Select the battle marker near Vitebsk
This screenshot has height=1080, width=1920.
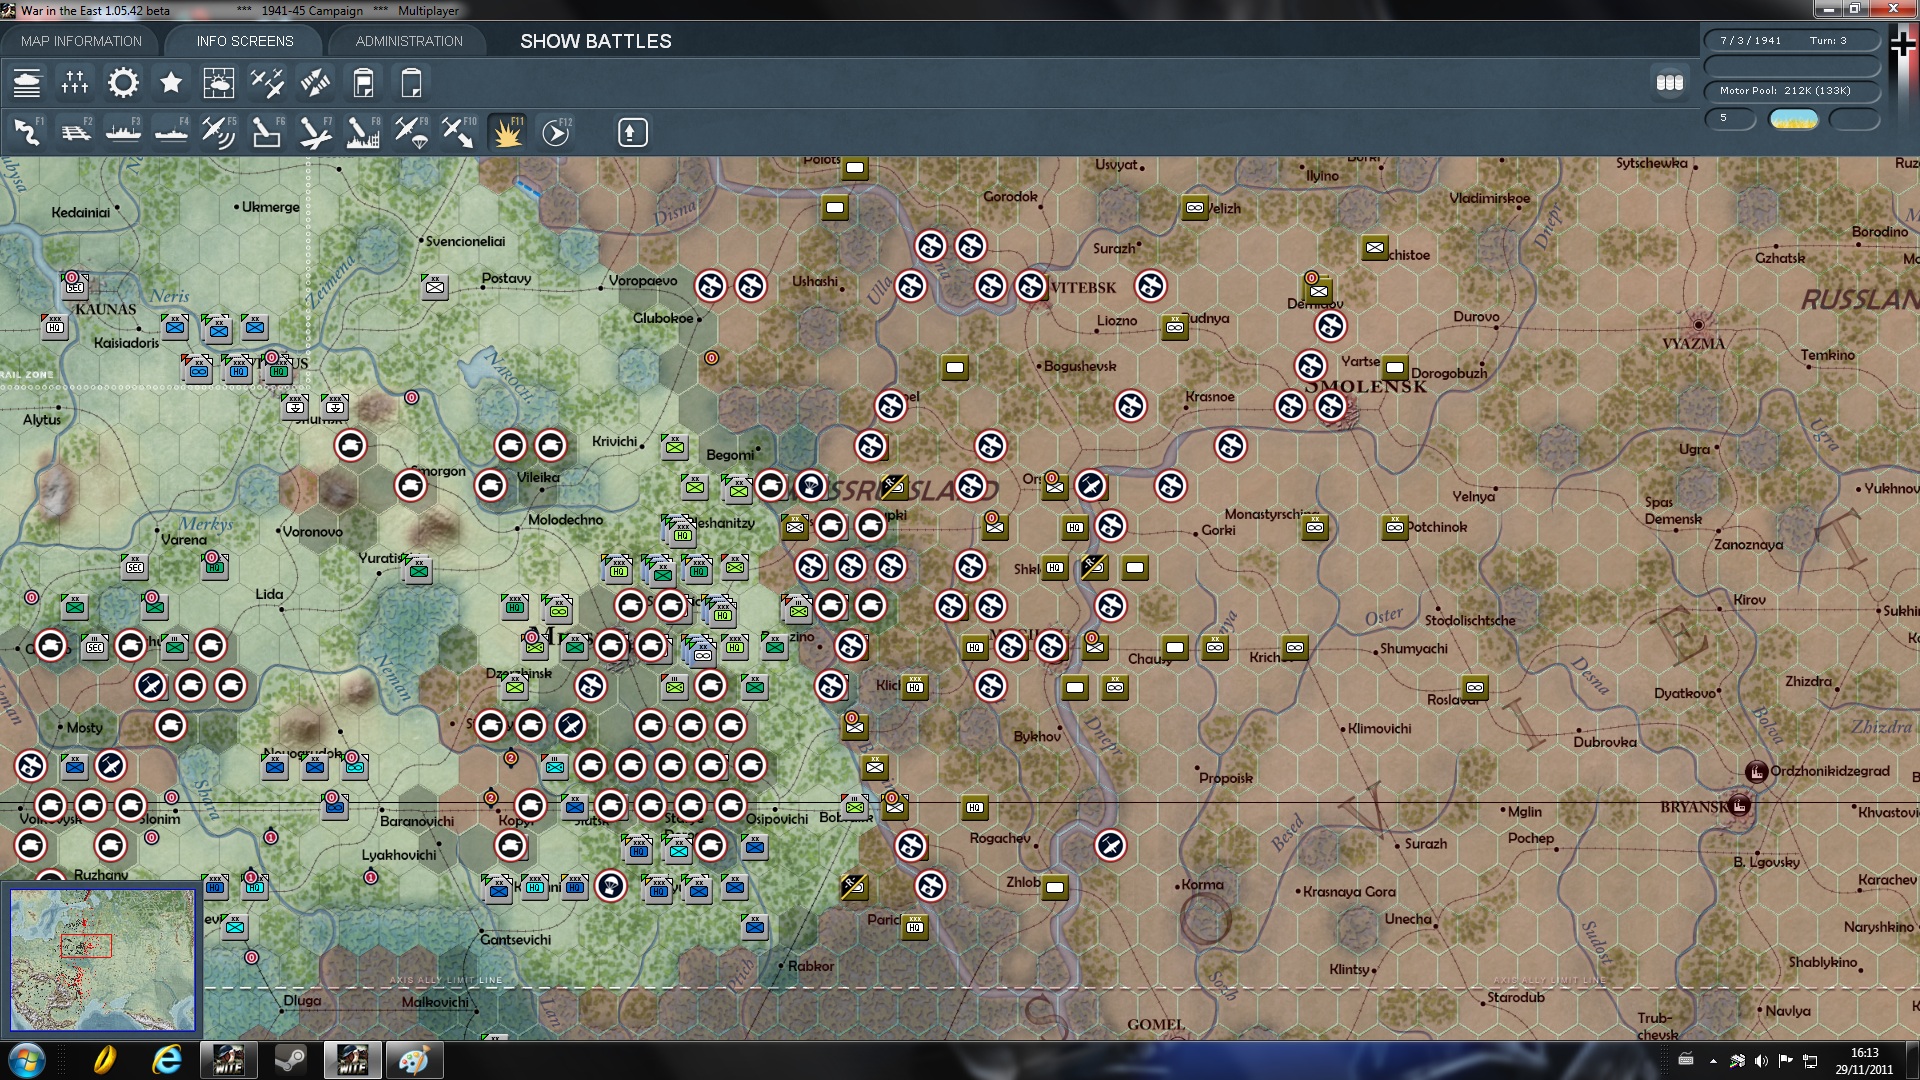coord(1030,286)
